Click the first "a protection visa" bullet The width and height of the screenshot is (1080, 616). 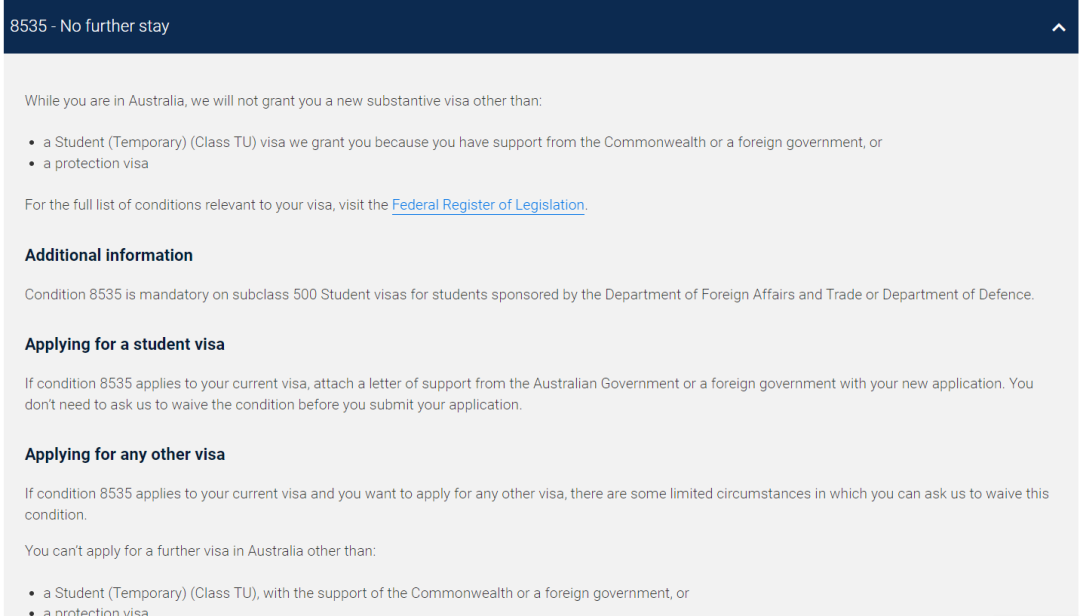point(96,163)
